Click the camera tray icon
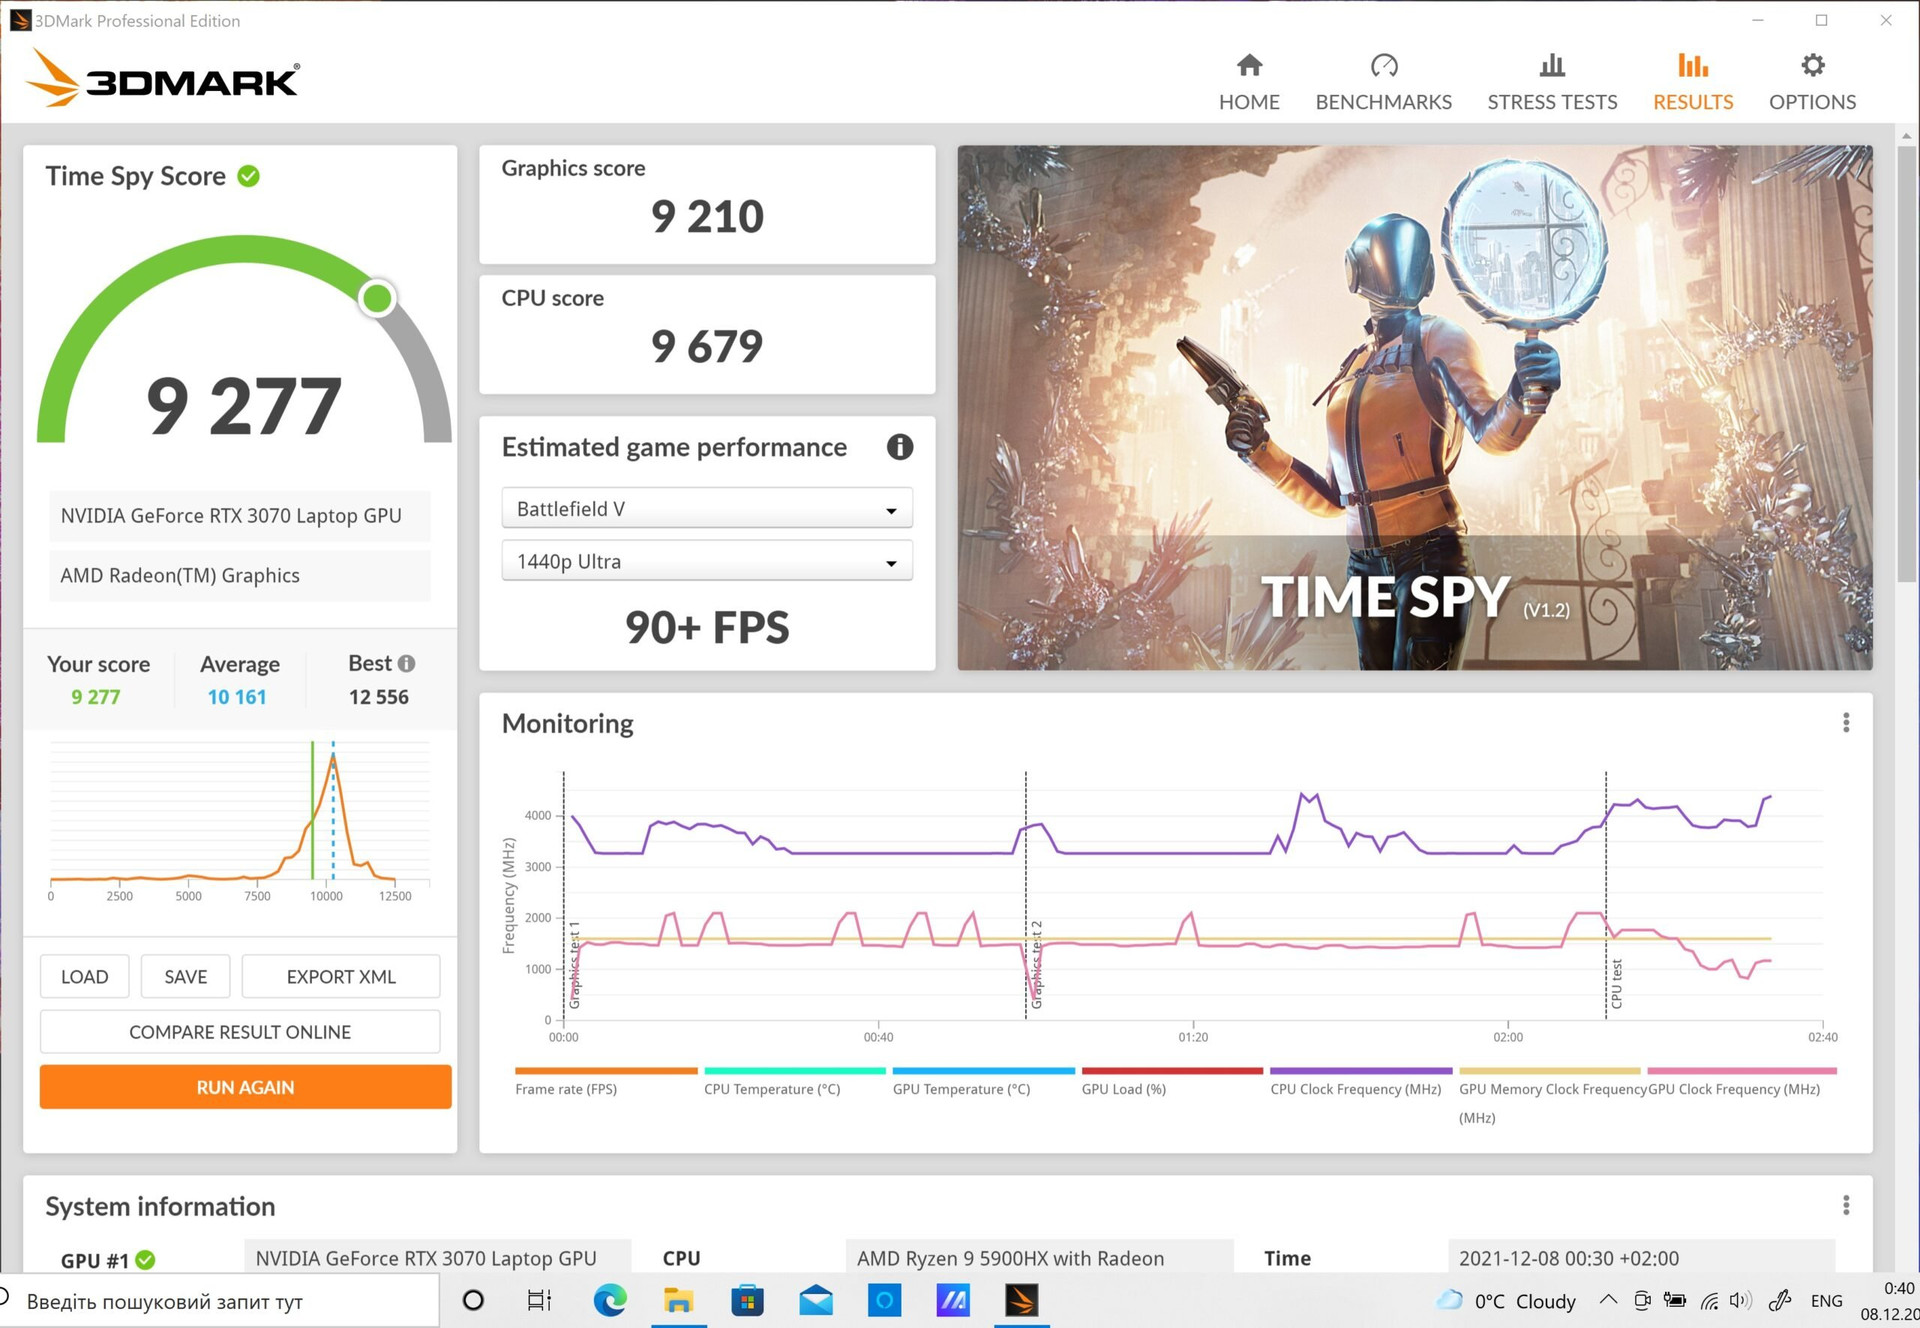This screenshot has width=1920, height=1328. [x=1642, y=1300]
